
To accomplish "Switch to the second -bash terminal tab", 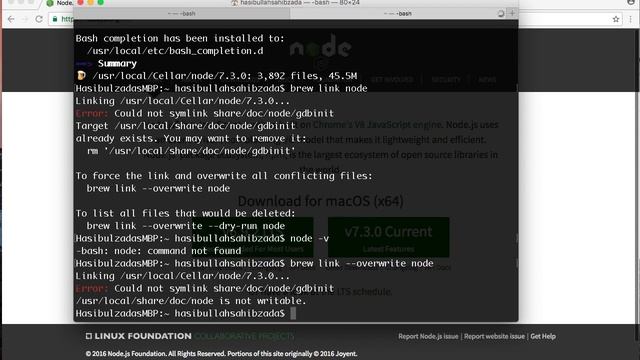I will click(398, 13).
